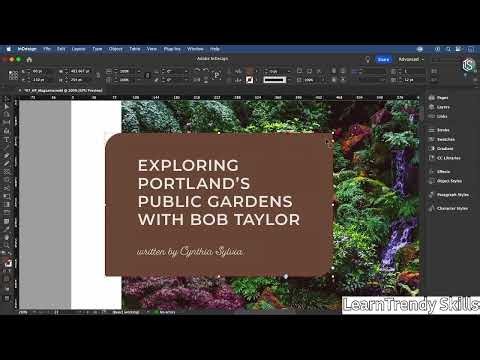480x360 pixels.
Task: Open the rotation angle dropdown
Action: click(x=186, y=71)
